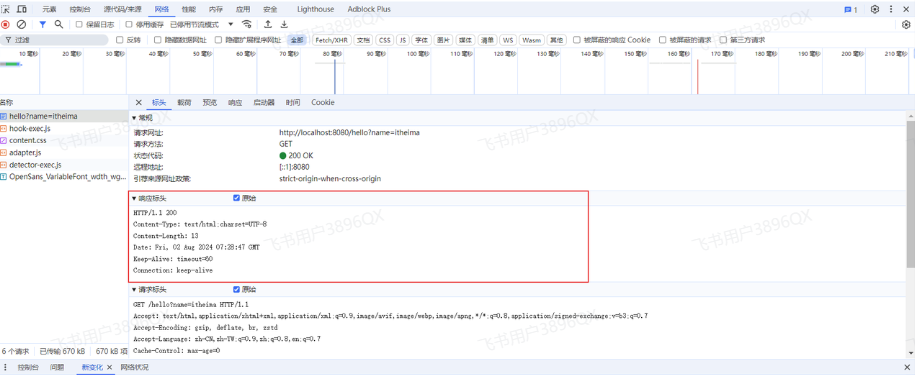Switch to the 预览 details tab
The image size is (915, 375).
(209, 102)
